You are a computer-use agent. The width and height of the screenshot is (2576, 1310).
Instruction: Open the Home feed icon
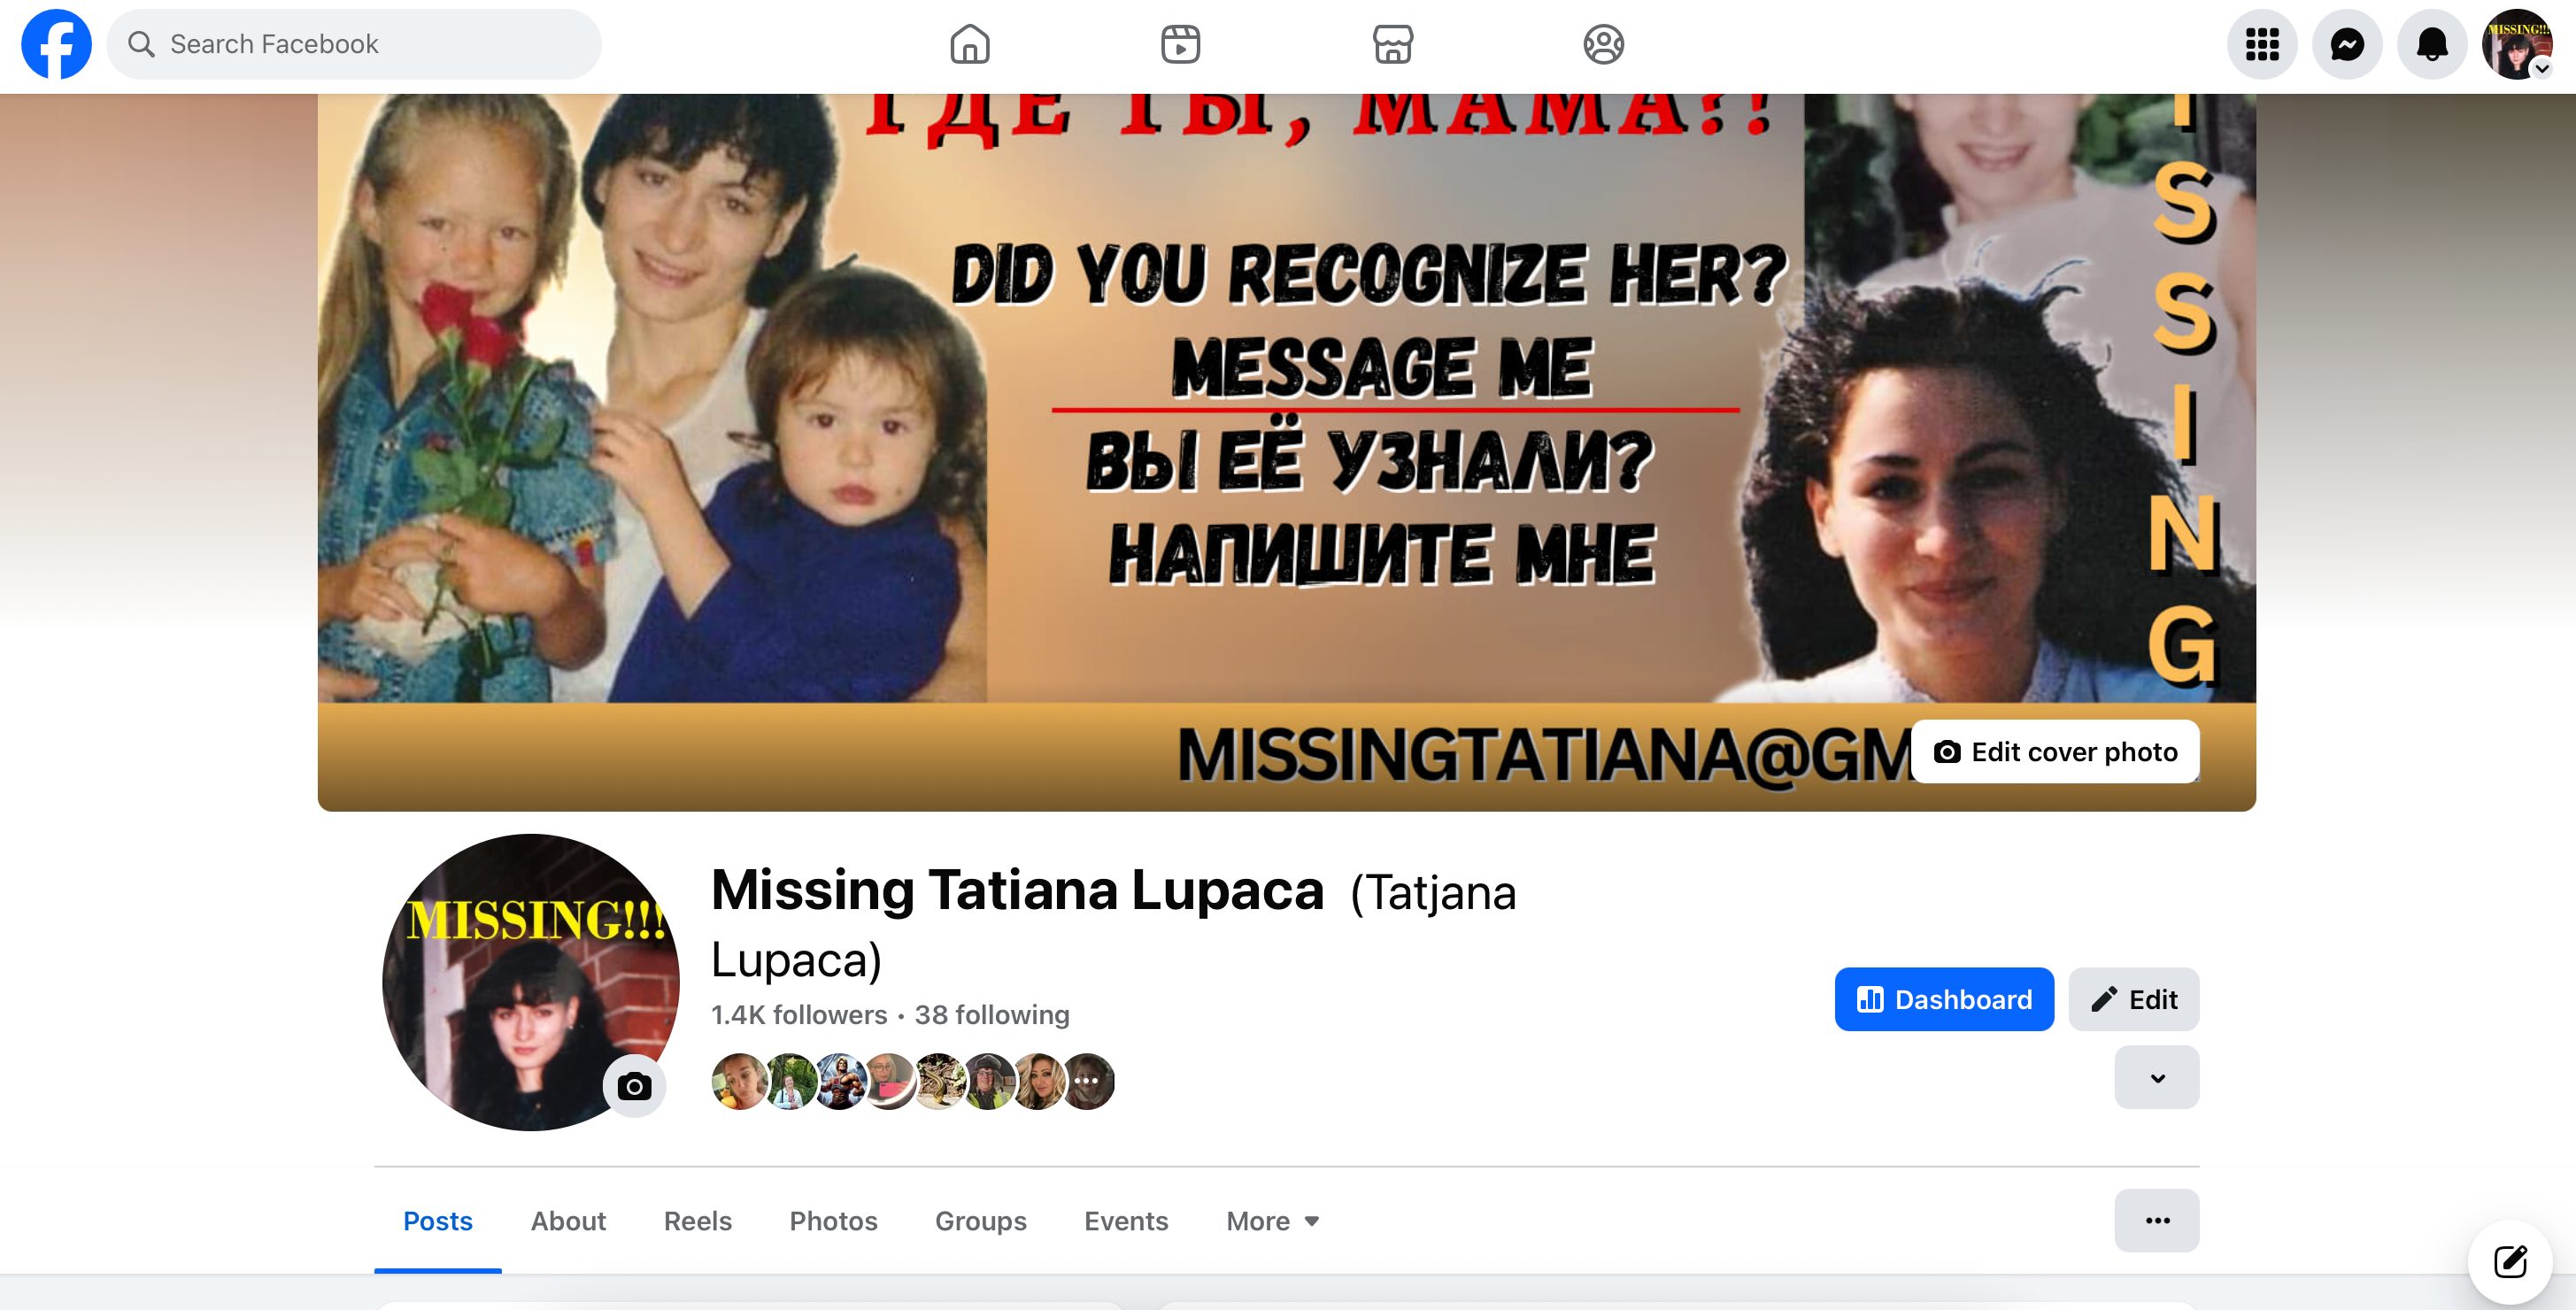coord(969,44)
